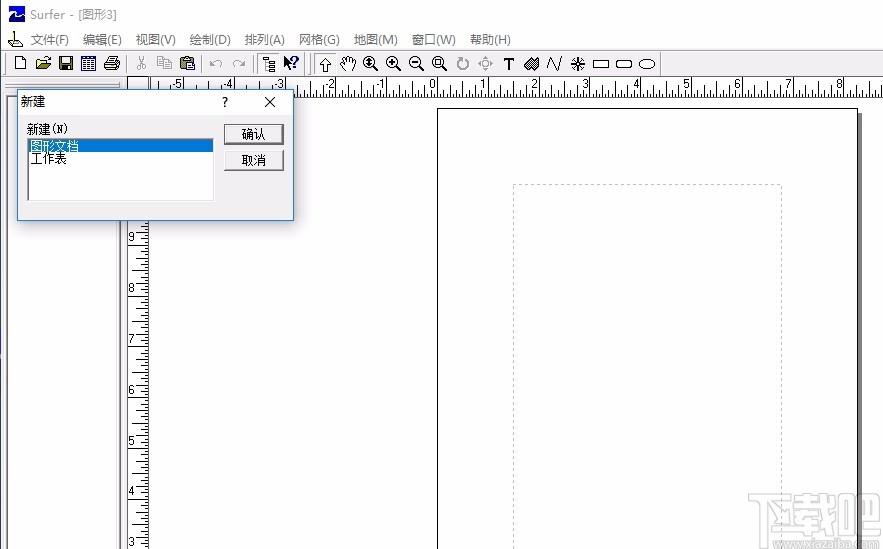Open the 视图(V) menu
This screenshot has height=549, width=883.
(x=155, y=39)
